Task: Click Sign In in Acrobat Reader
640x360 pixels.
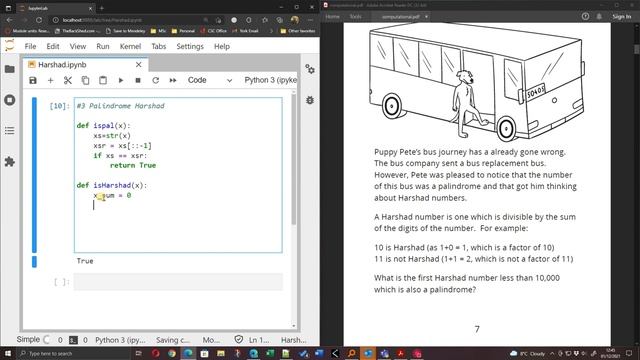Action: point(621,17)
